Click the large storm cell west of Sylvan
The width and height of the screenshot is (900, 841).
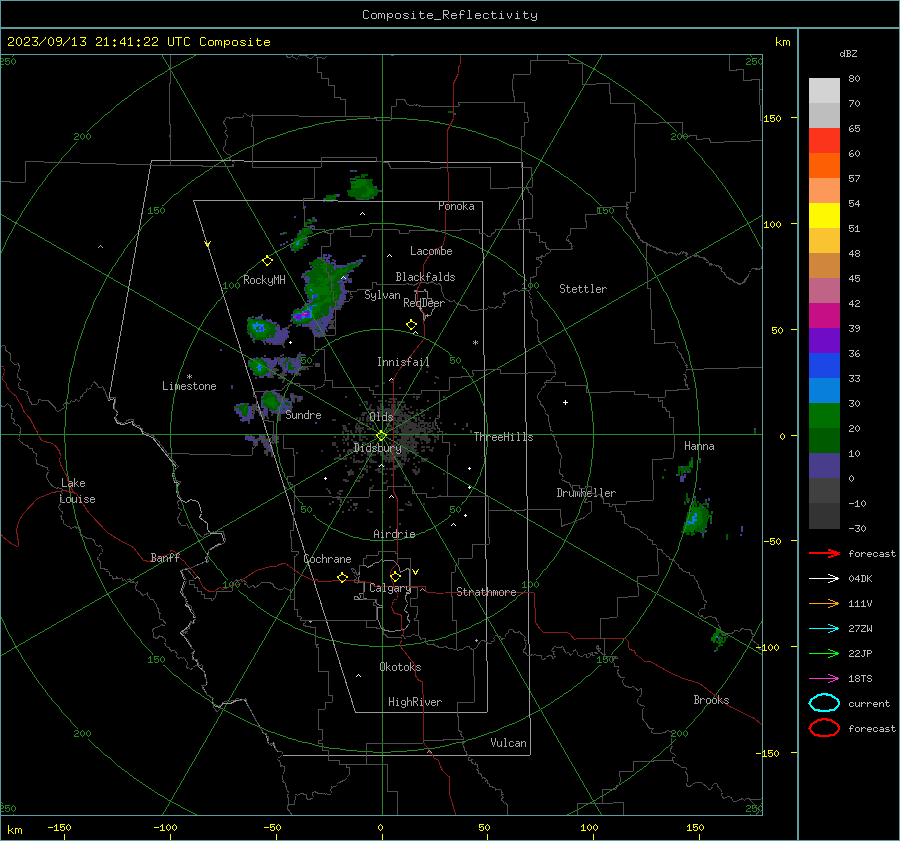(324, 294)
